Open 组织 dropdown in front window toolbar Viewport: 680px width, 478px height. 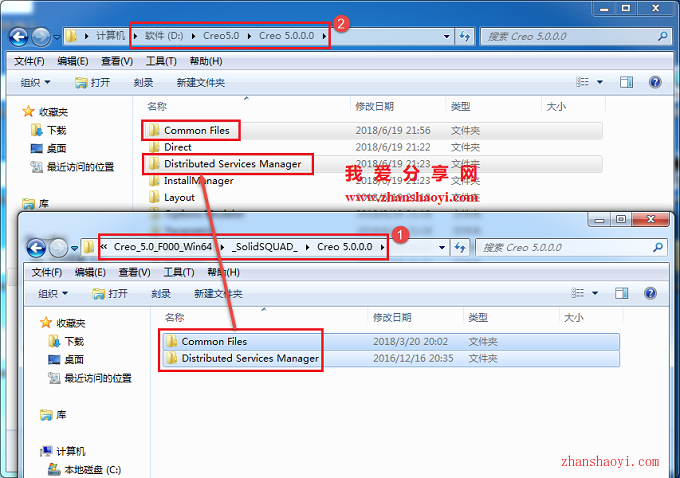(x=53, y=294)
